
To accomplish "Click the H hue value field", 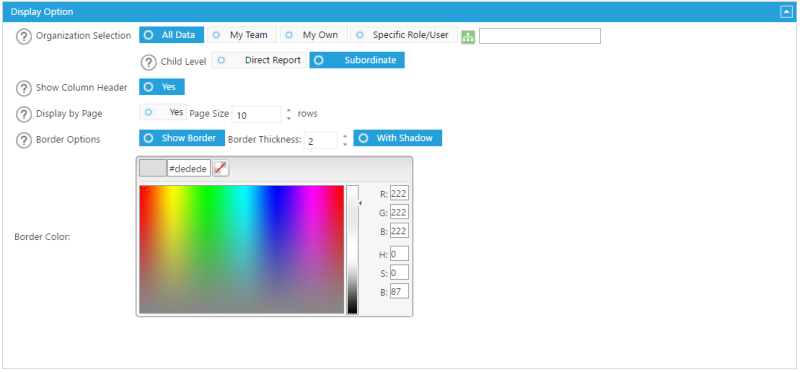I will tap(399, 254).
